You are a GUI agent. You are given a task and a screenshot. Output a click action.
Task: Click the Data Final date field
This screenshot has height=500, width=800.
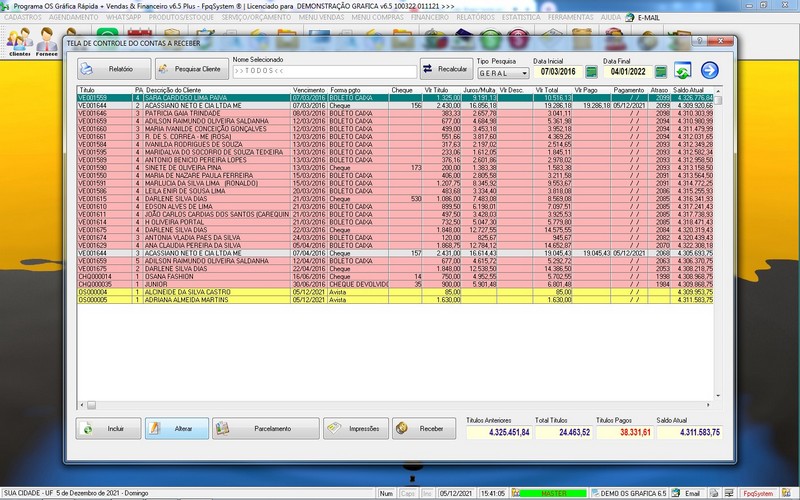[x=628, y=72]
